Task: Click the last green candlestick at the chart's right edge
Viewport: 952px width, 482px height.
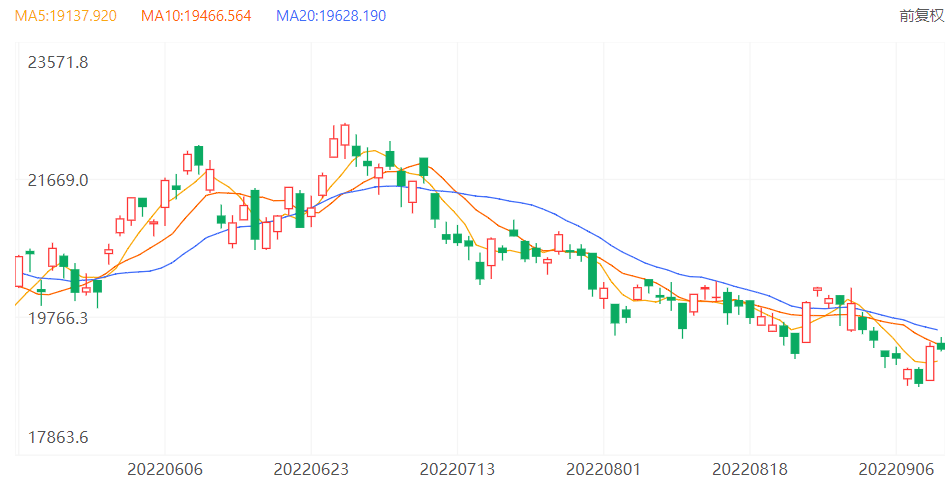Action: point(941,346)
